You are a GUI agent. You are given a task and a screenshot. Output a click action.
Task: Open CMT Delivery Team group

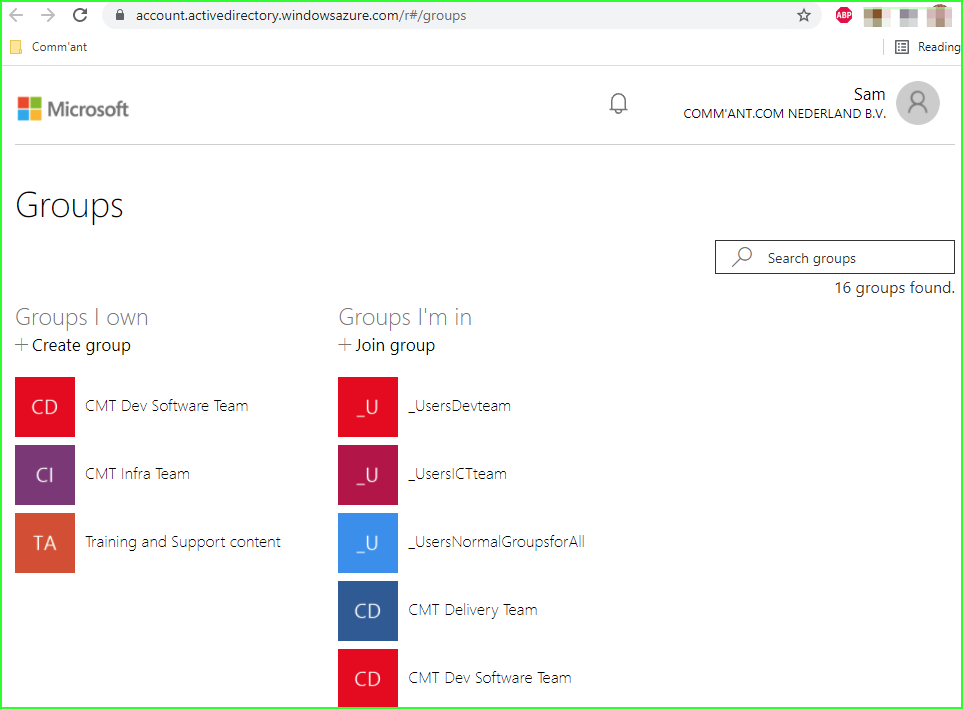(473, 610)
